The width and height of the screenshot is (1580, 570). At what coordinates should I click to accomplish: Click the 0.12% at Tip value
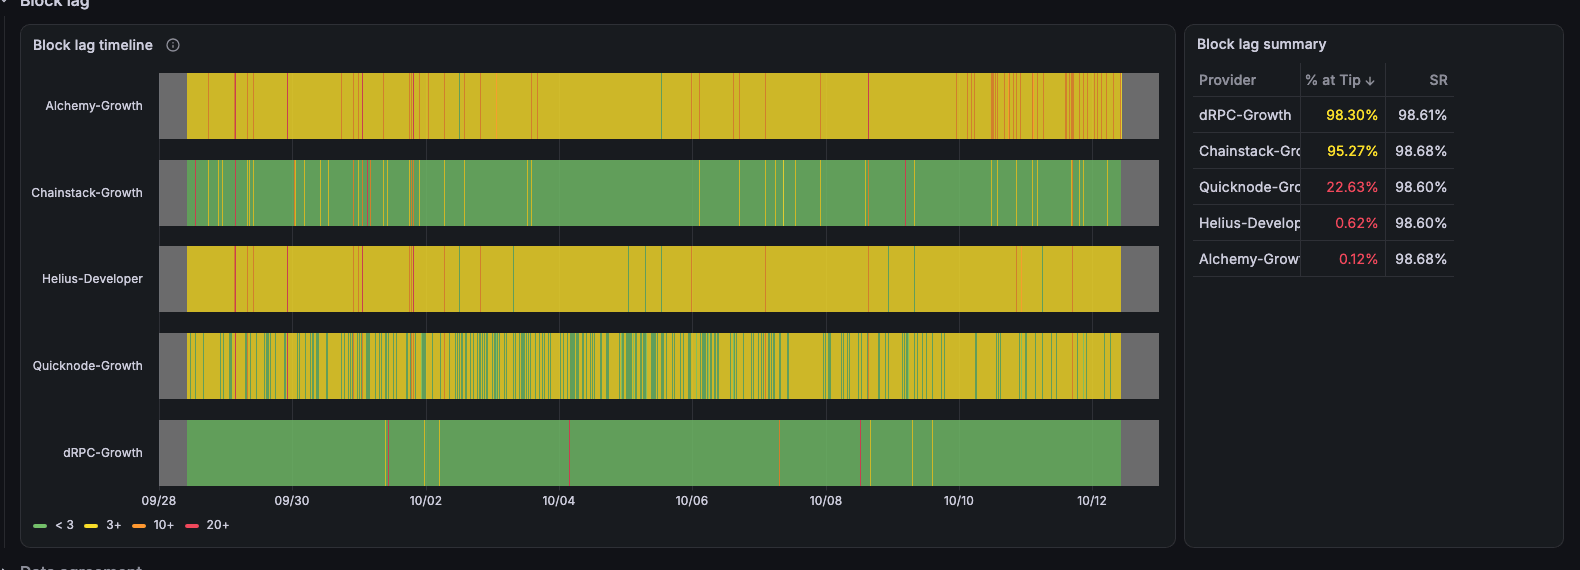pyautogui.click(x=1358, y=259)
